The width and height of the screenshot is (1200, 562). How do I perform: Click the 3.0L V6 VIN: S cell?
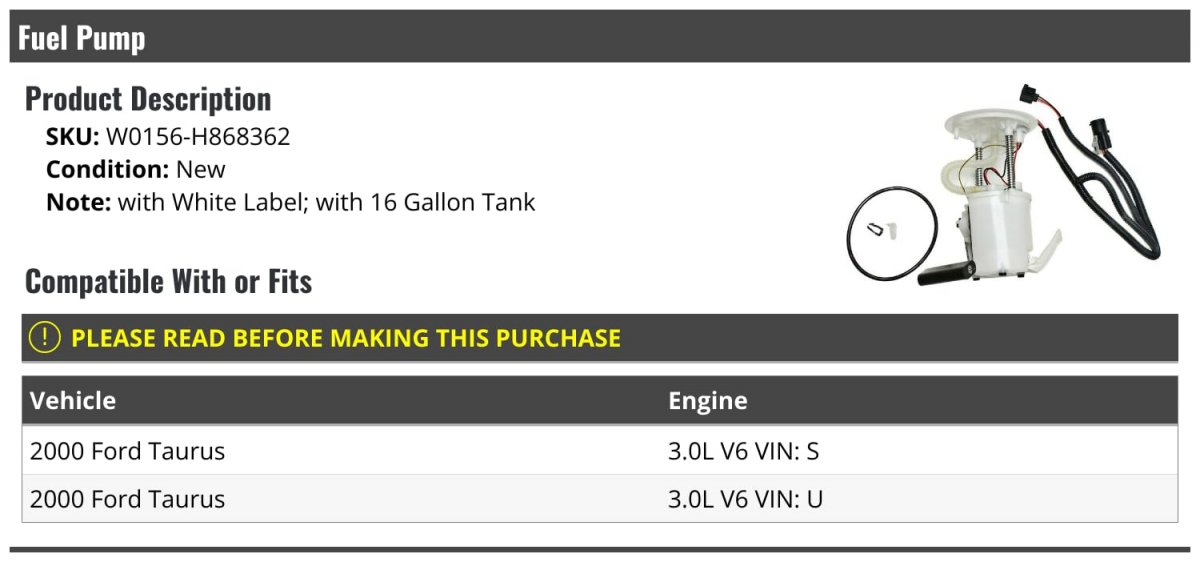[743, 451]
